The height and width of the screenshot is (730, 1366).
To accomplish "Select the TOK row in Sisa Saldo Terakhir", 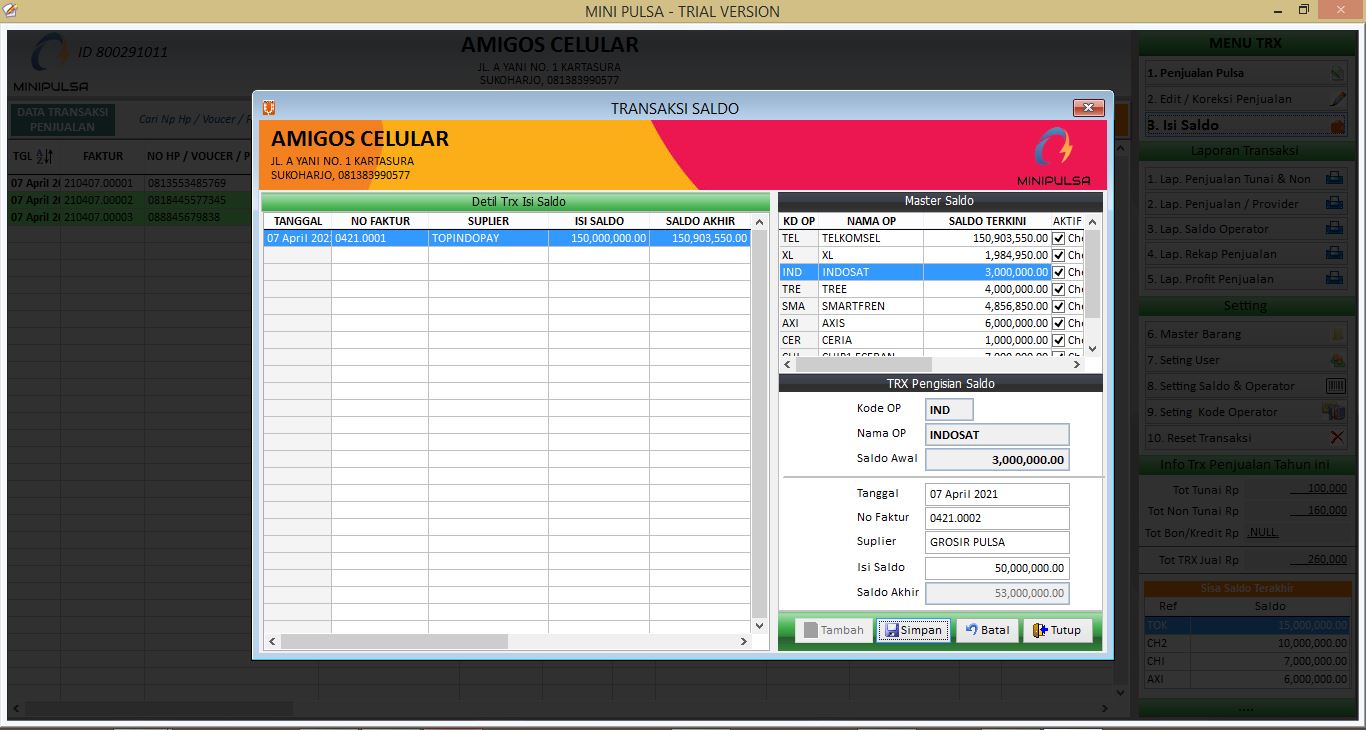I will pyautogui.click(x=1246, y=625).
